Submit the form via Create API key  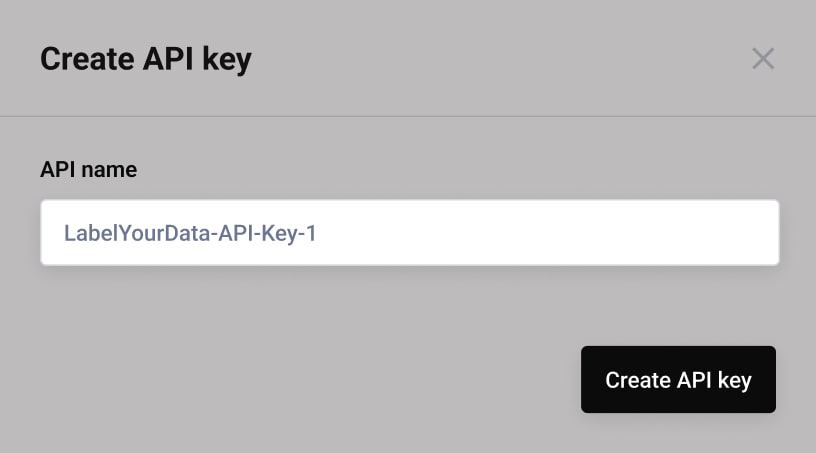point(678,380)
